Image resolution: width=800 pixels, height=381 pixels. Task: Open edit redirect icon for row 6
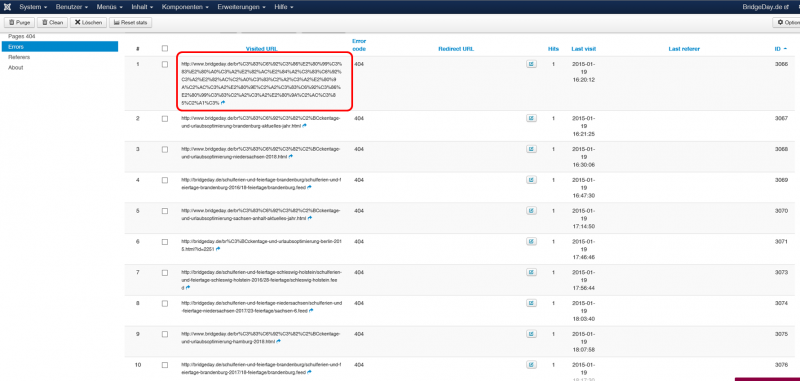click(531, 241)
